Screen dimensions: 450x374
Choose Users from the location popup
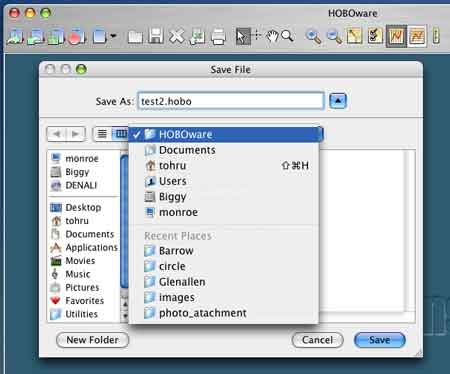tap(224, 181)
